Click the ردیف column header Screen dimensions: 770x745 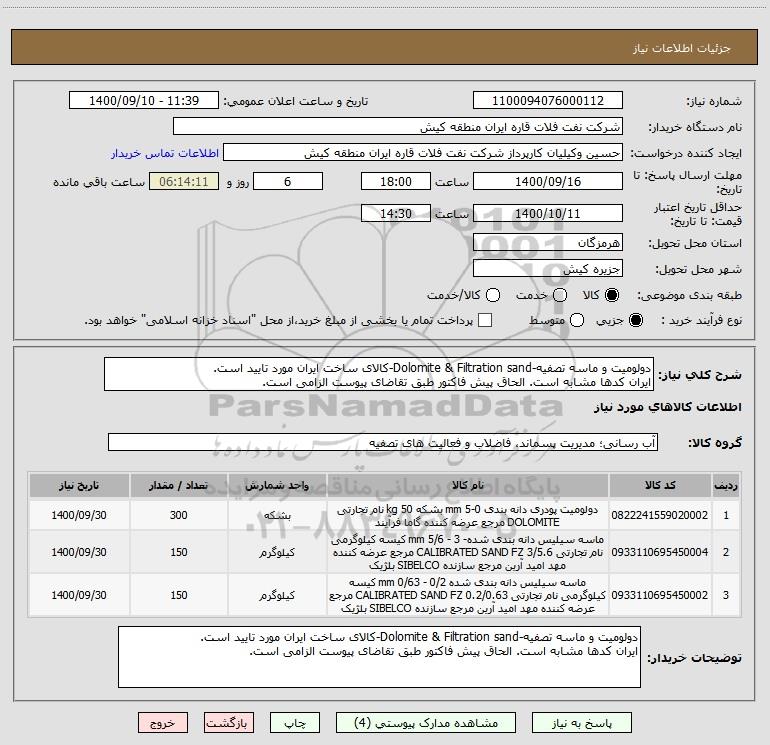(726, 485)
